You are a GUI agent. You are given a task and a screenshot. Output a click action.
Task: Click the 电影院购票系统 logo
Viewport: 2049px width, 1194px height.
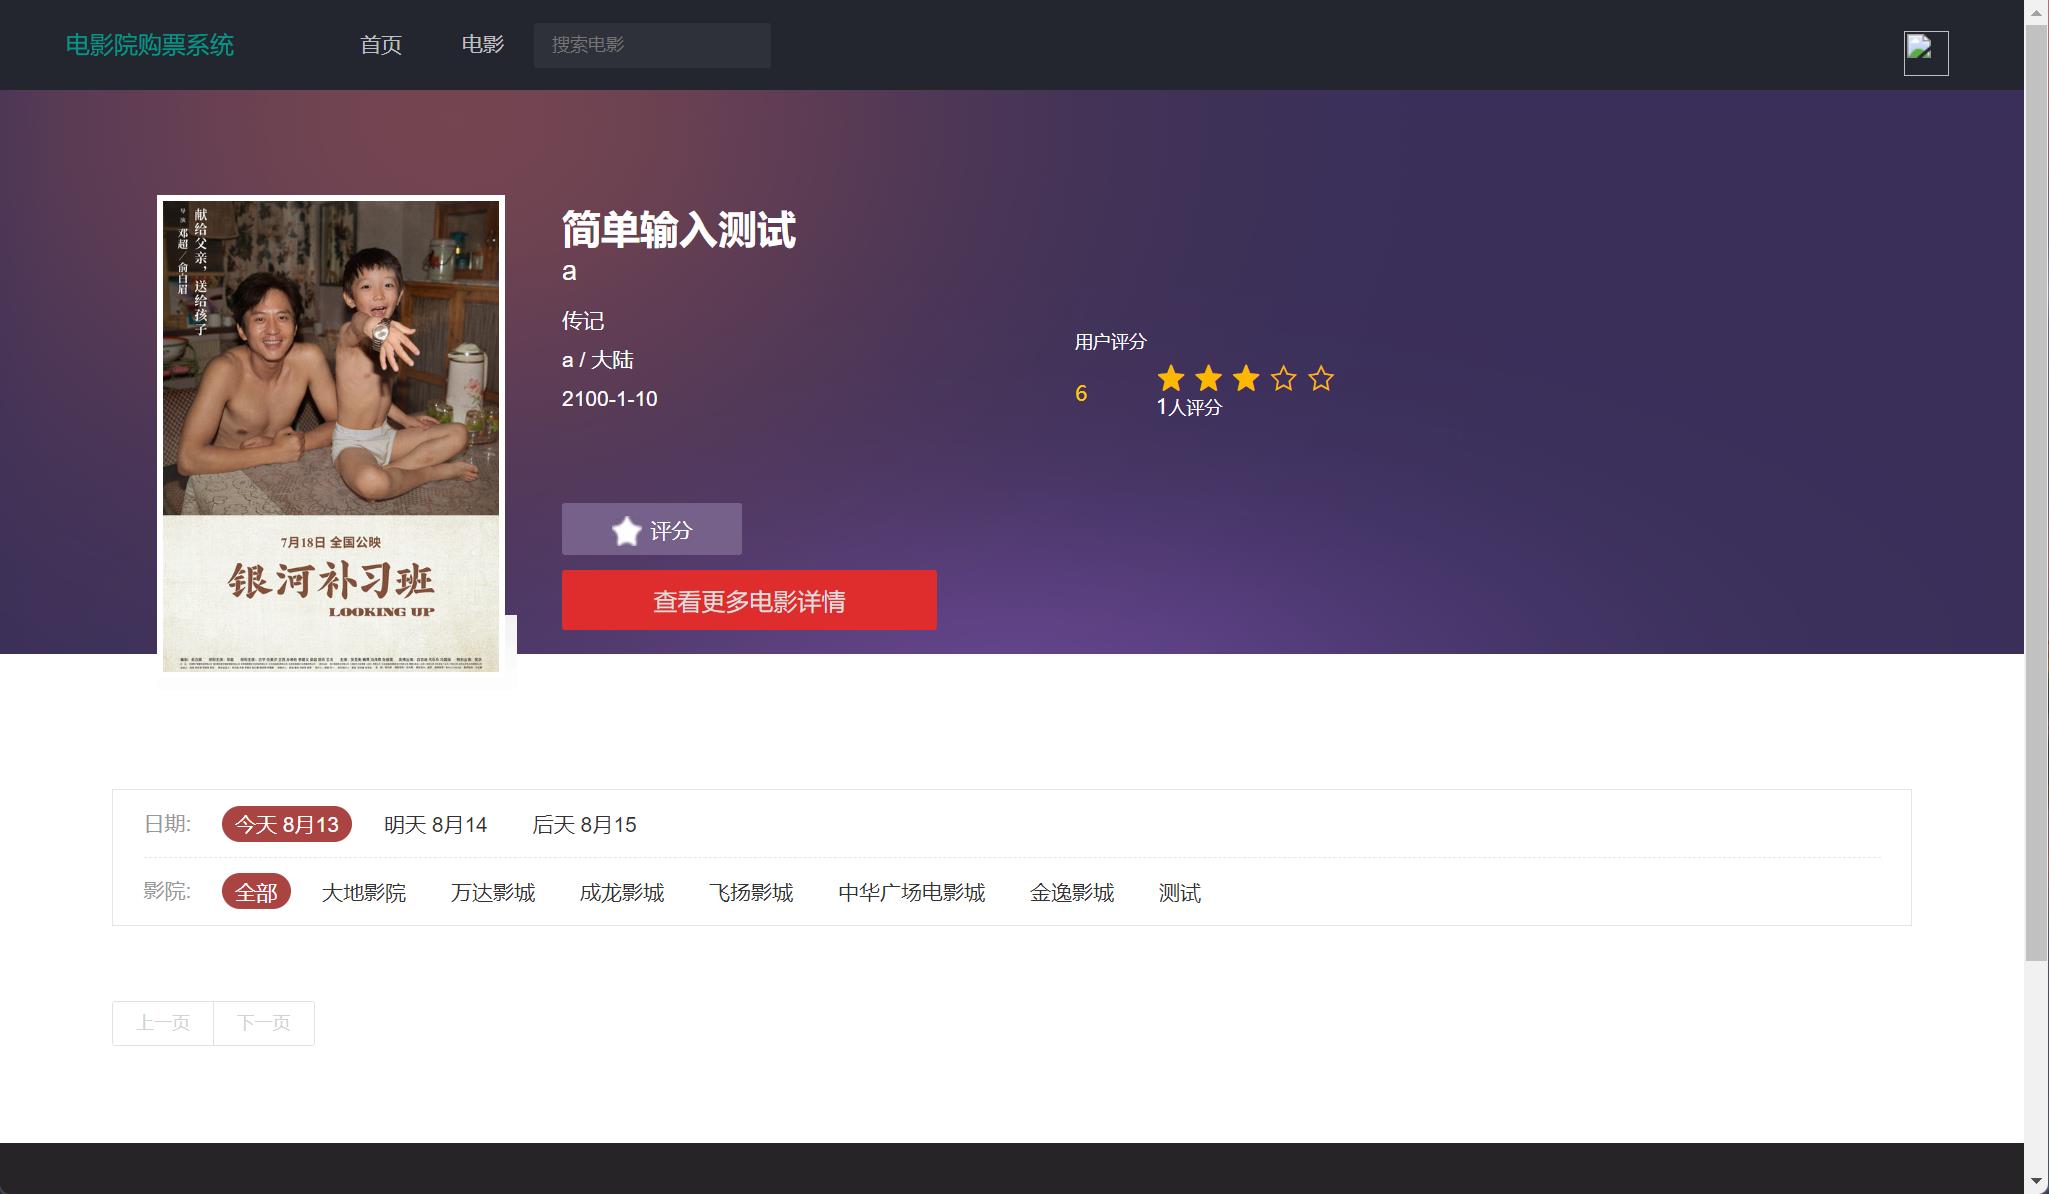(149, 44)
